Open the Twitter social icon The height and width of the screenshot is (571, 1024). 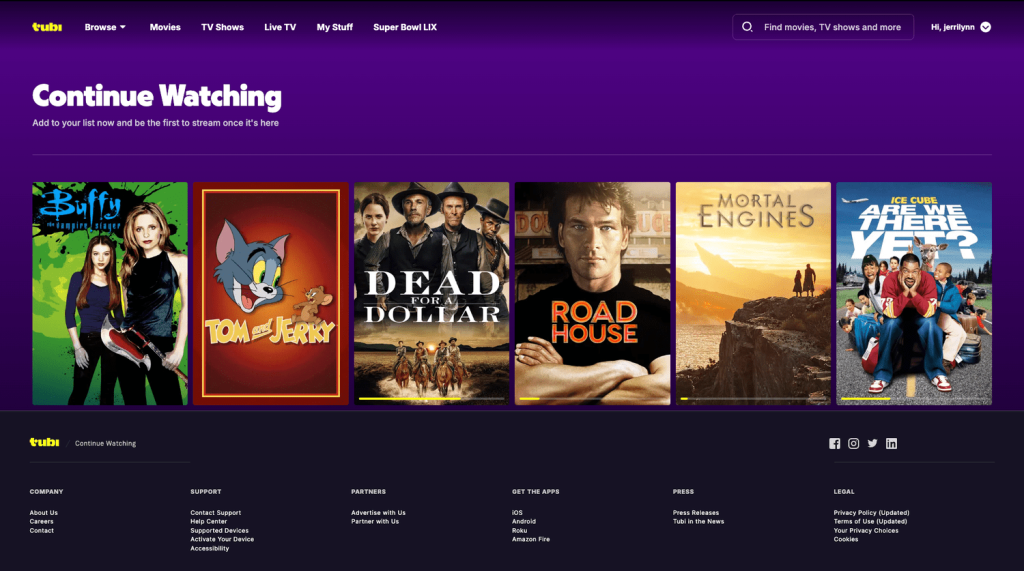coord(872,444)
